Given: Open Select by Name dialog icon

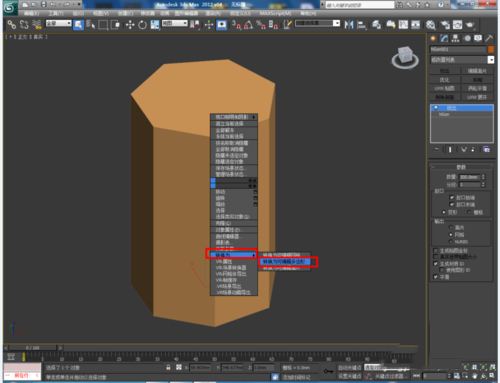Looking at the screenshot, I should pos(91,24).
